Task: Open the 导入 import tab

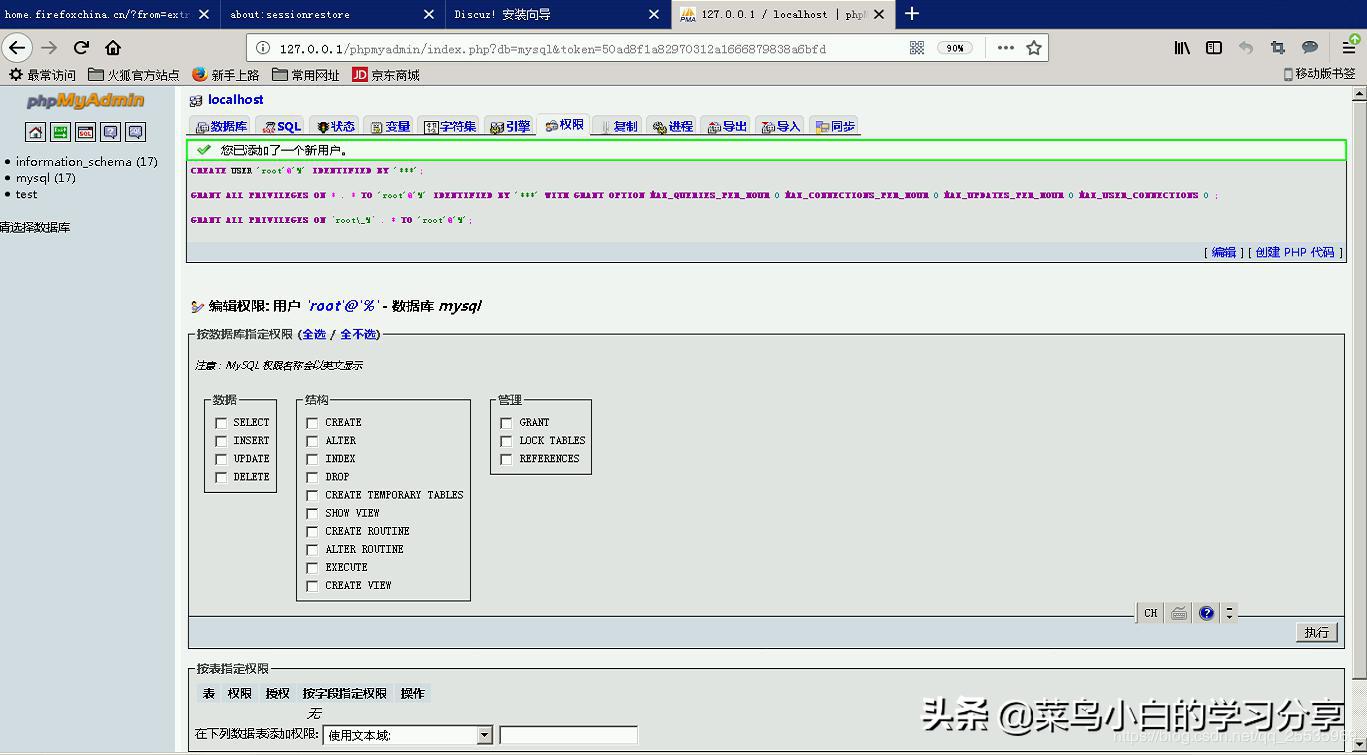Action: point(780,126)
